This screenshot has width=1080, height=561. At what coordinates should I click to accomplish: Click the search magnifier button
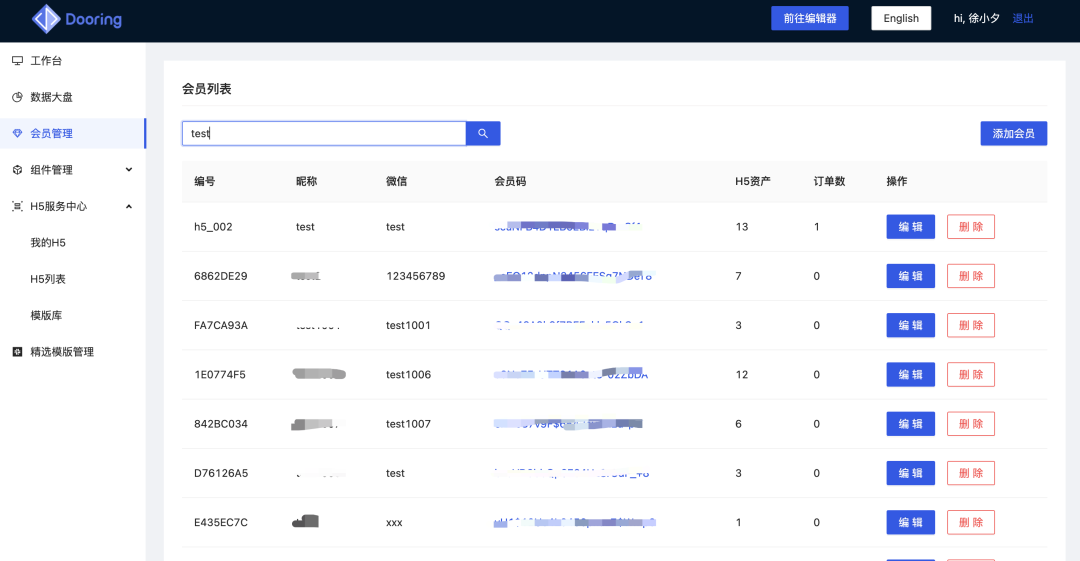coord(483,133)
